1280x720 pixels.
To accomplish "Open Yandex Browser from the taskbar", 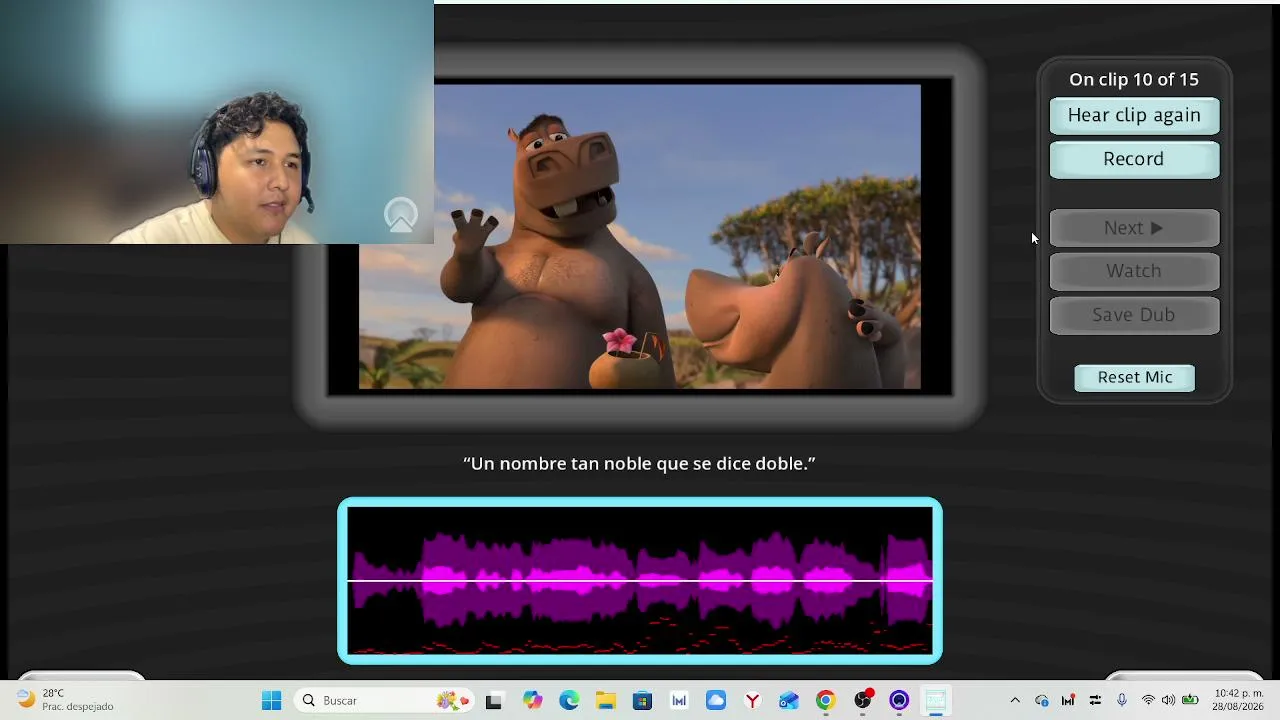I will coord(752,701).
